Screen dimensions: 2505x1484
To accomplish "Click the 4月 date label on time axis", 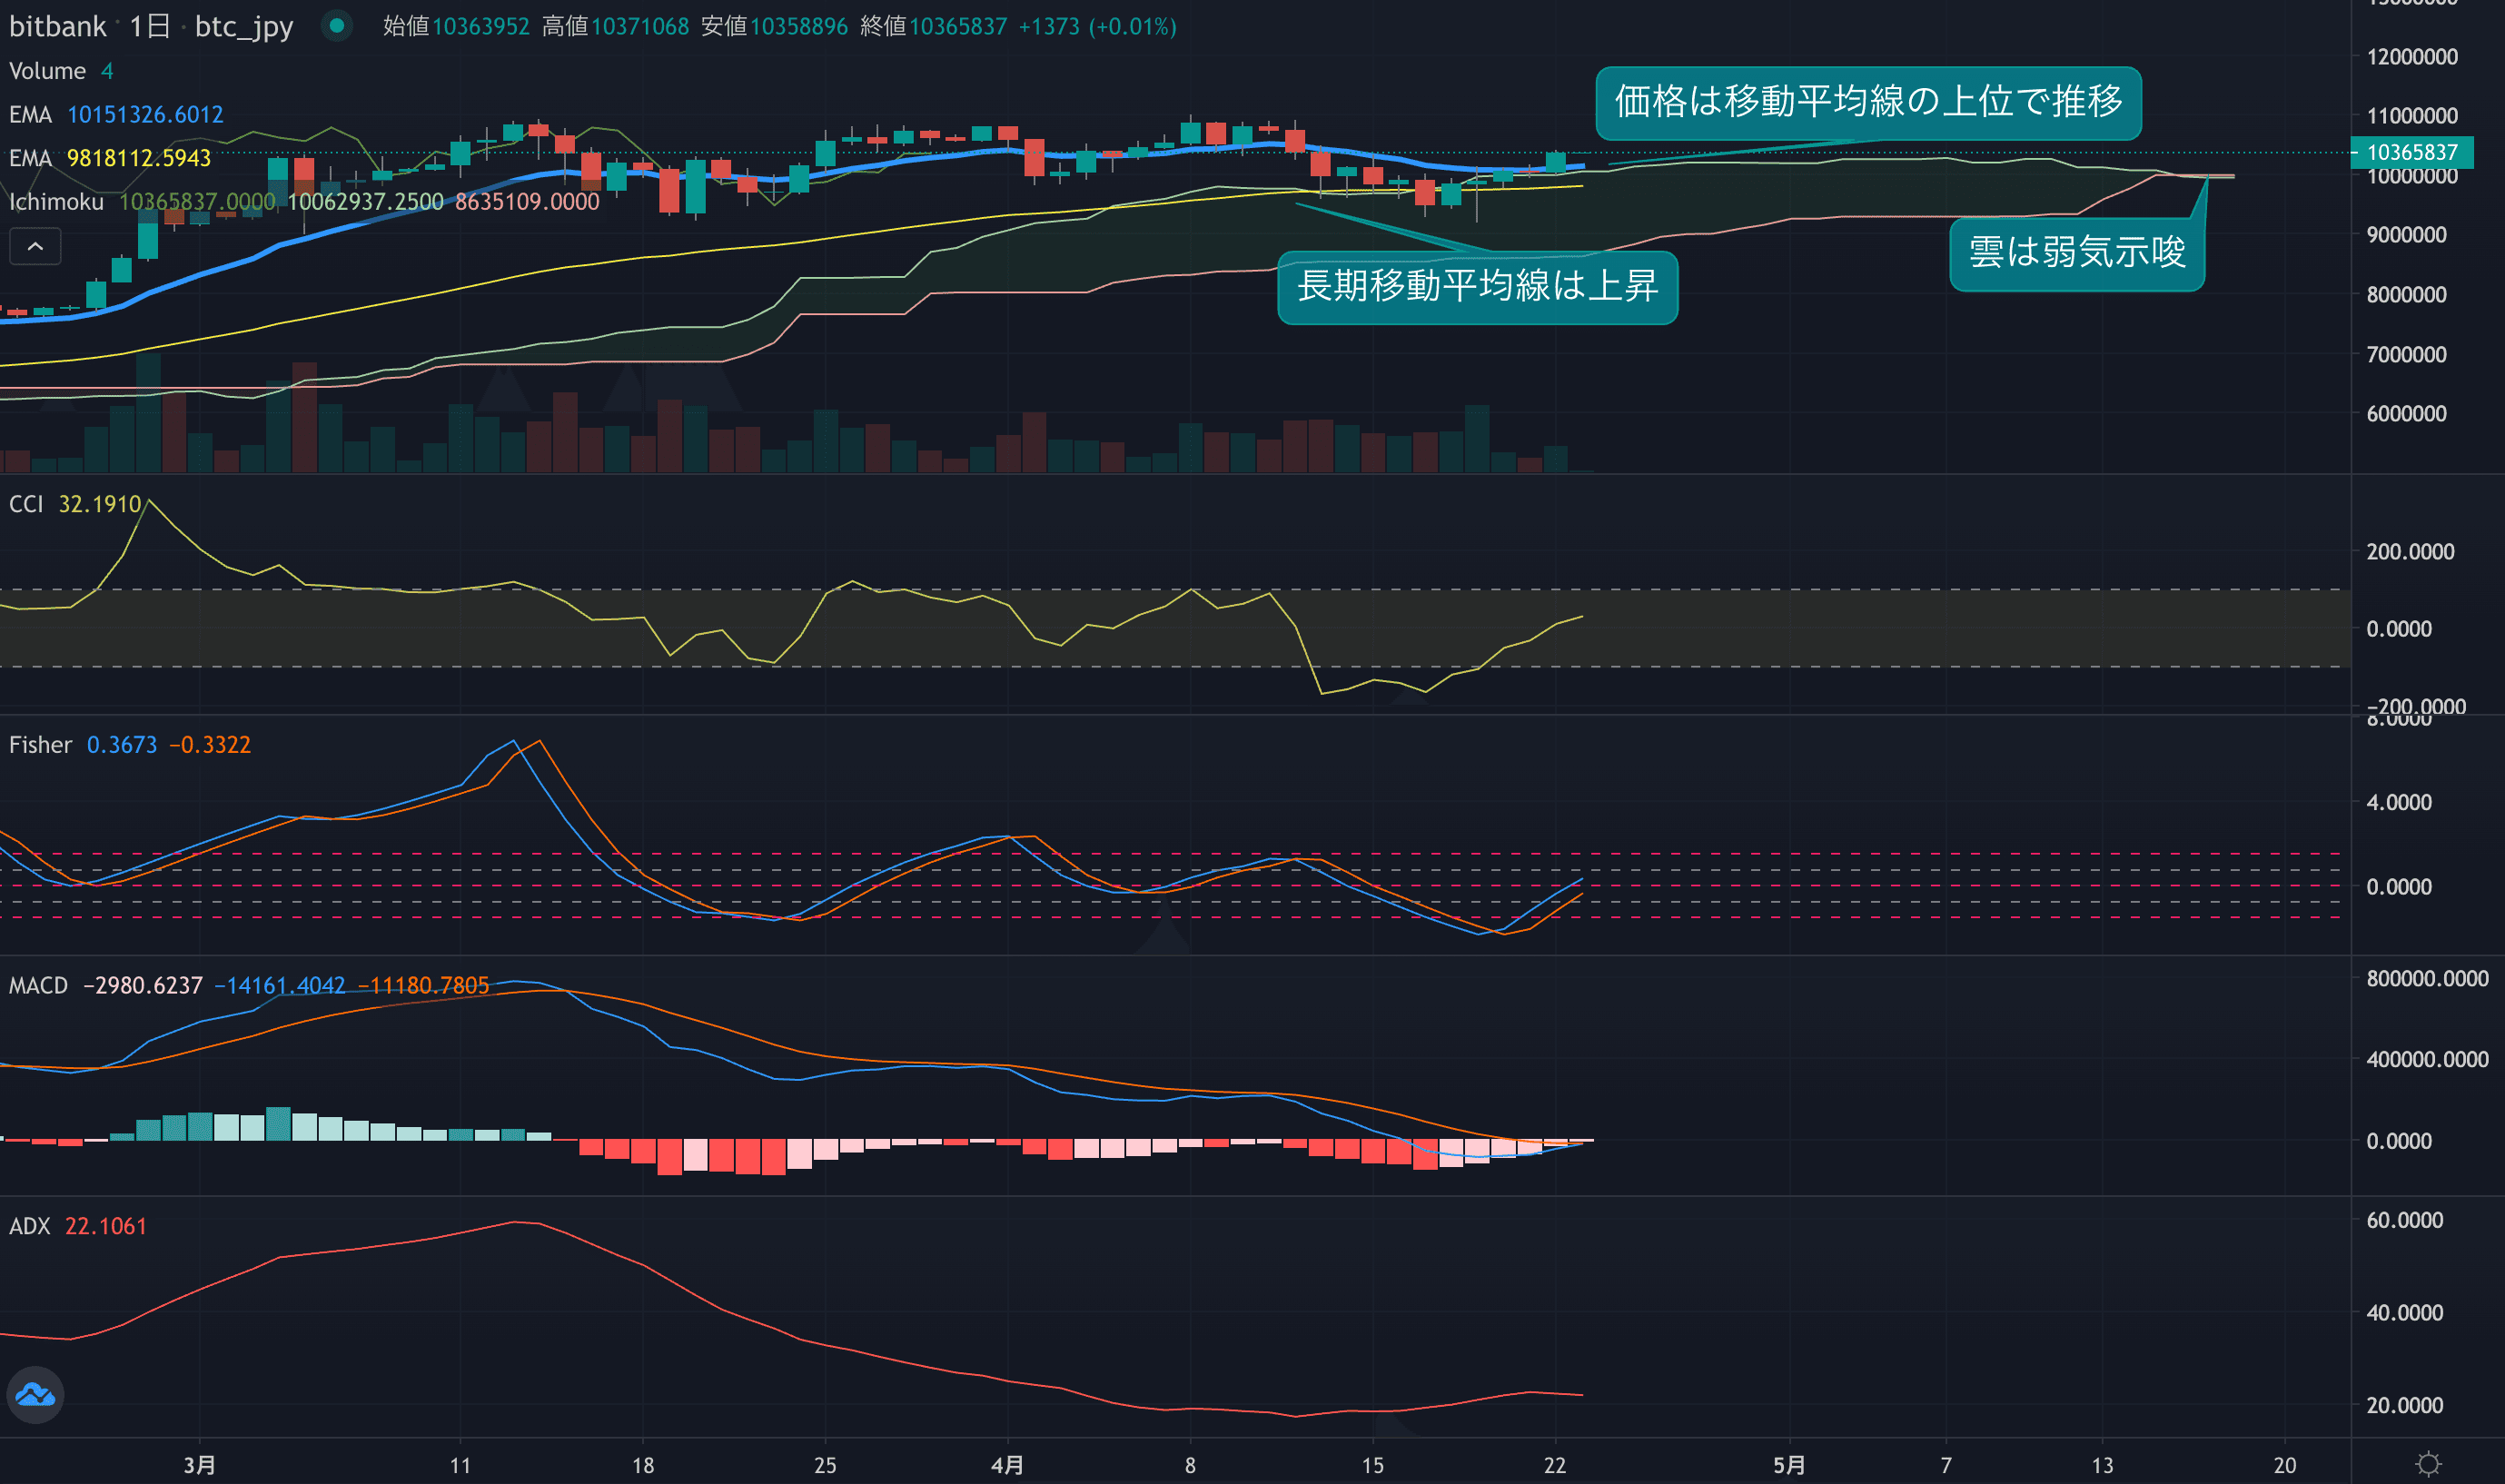I will point(1007,1465).
